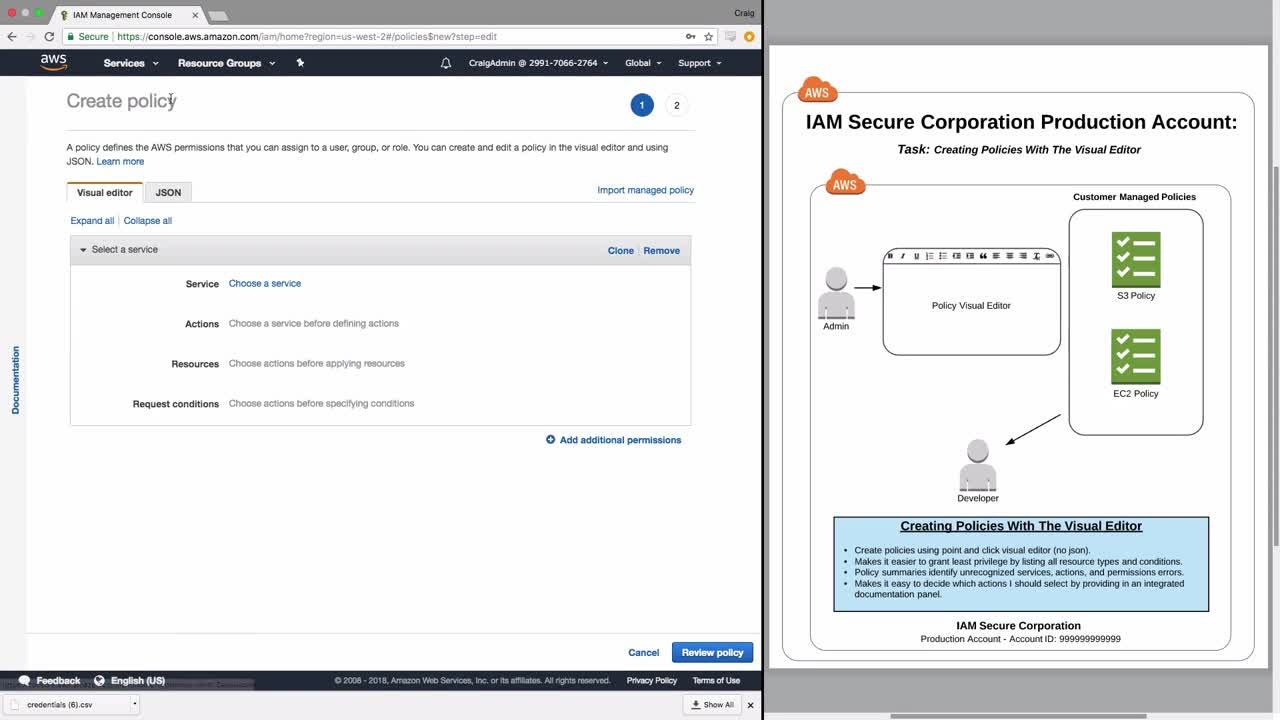This screenshot has height=720, width=1280.
Task: Go to step 1 of Create policy
Action: click(642, 105)
